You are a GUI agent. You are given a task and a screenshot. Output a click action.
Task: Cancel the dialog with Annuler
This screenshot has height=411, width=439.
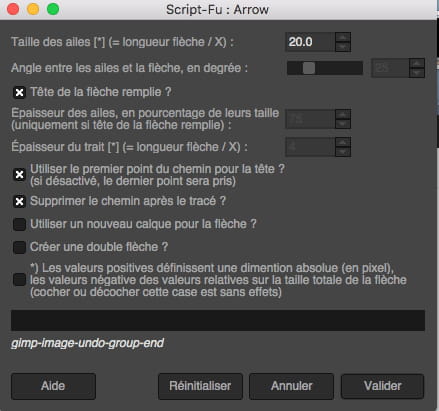click(292, 386)
